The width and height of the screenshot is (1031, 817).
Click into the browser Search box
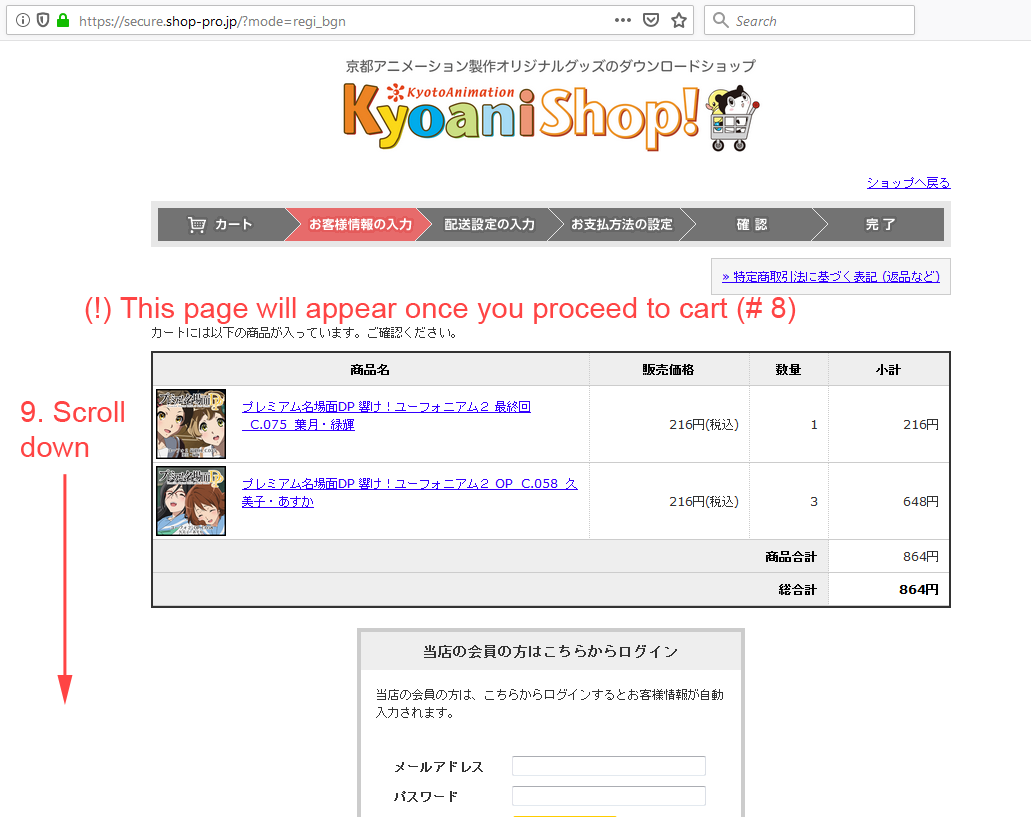click(x=809, y=20)
